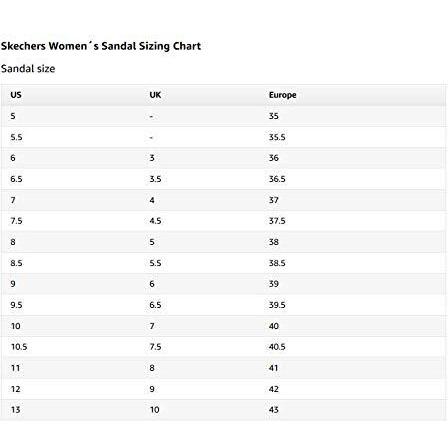Click the UK column header

point(155,95)
